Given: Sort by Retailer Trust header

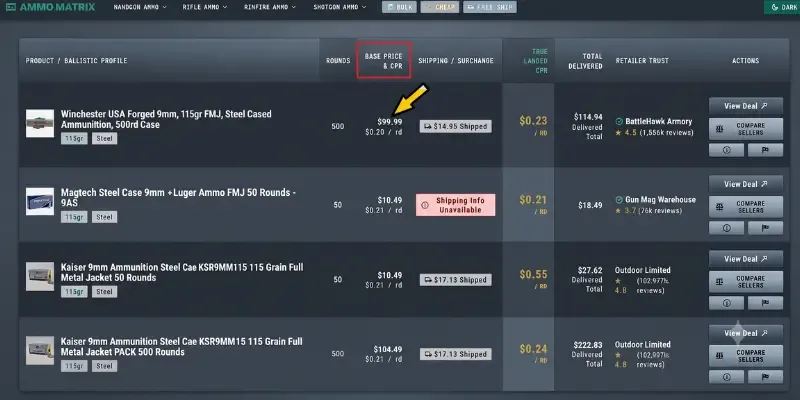Looking at the screenshot, I should [642, 61].
